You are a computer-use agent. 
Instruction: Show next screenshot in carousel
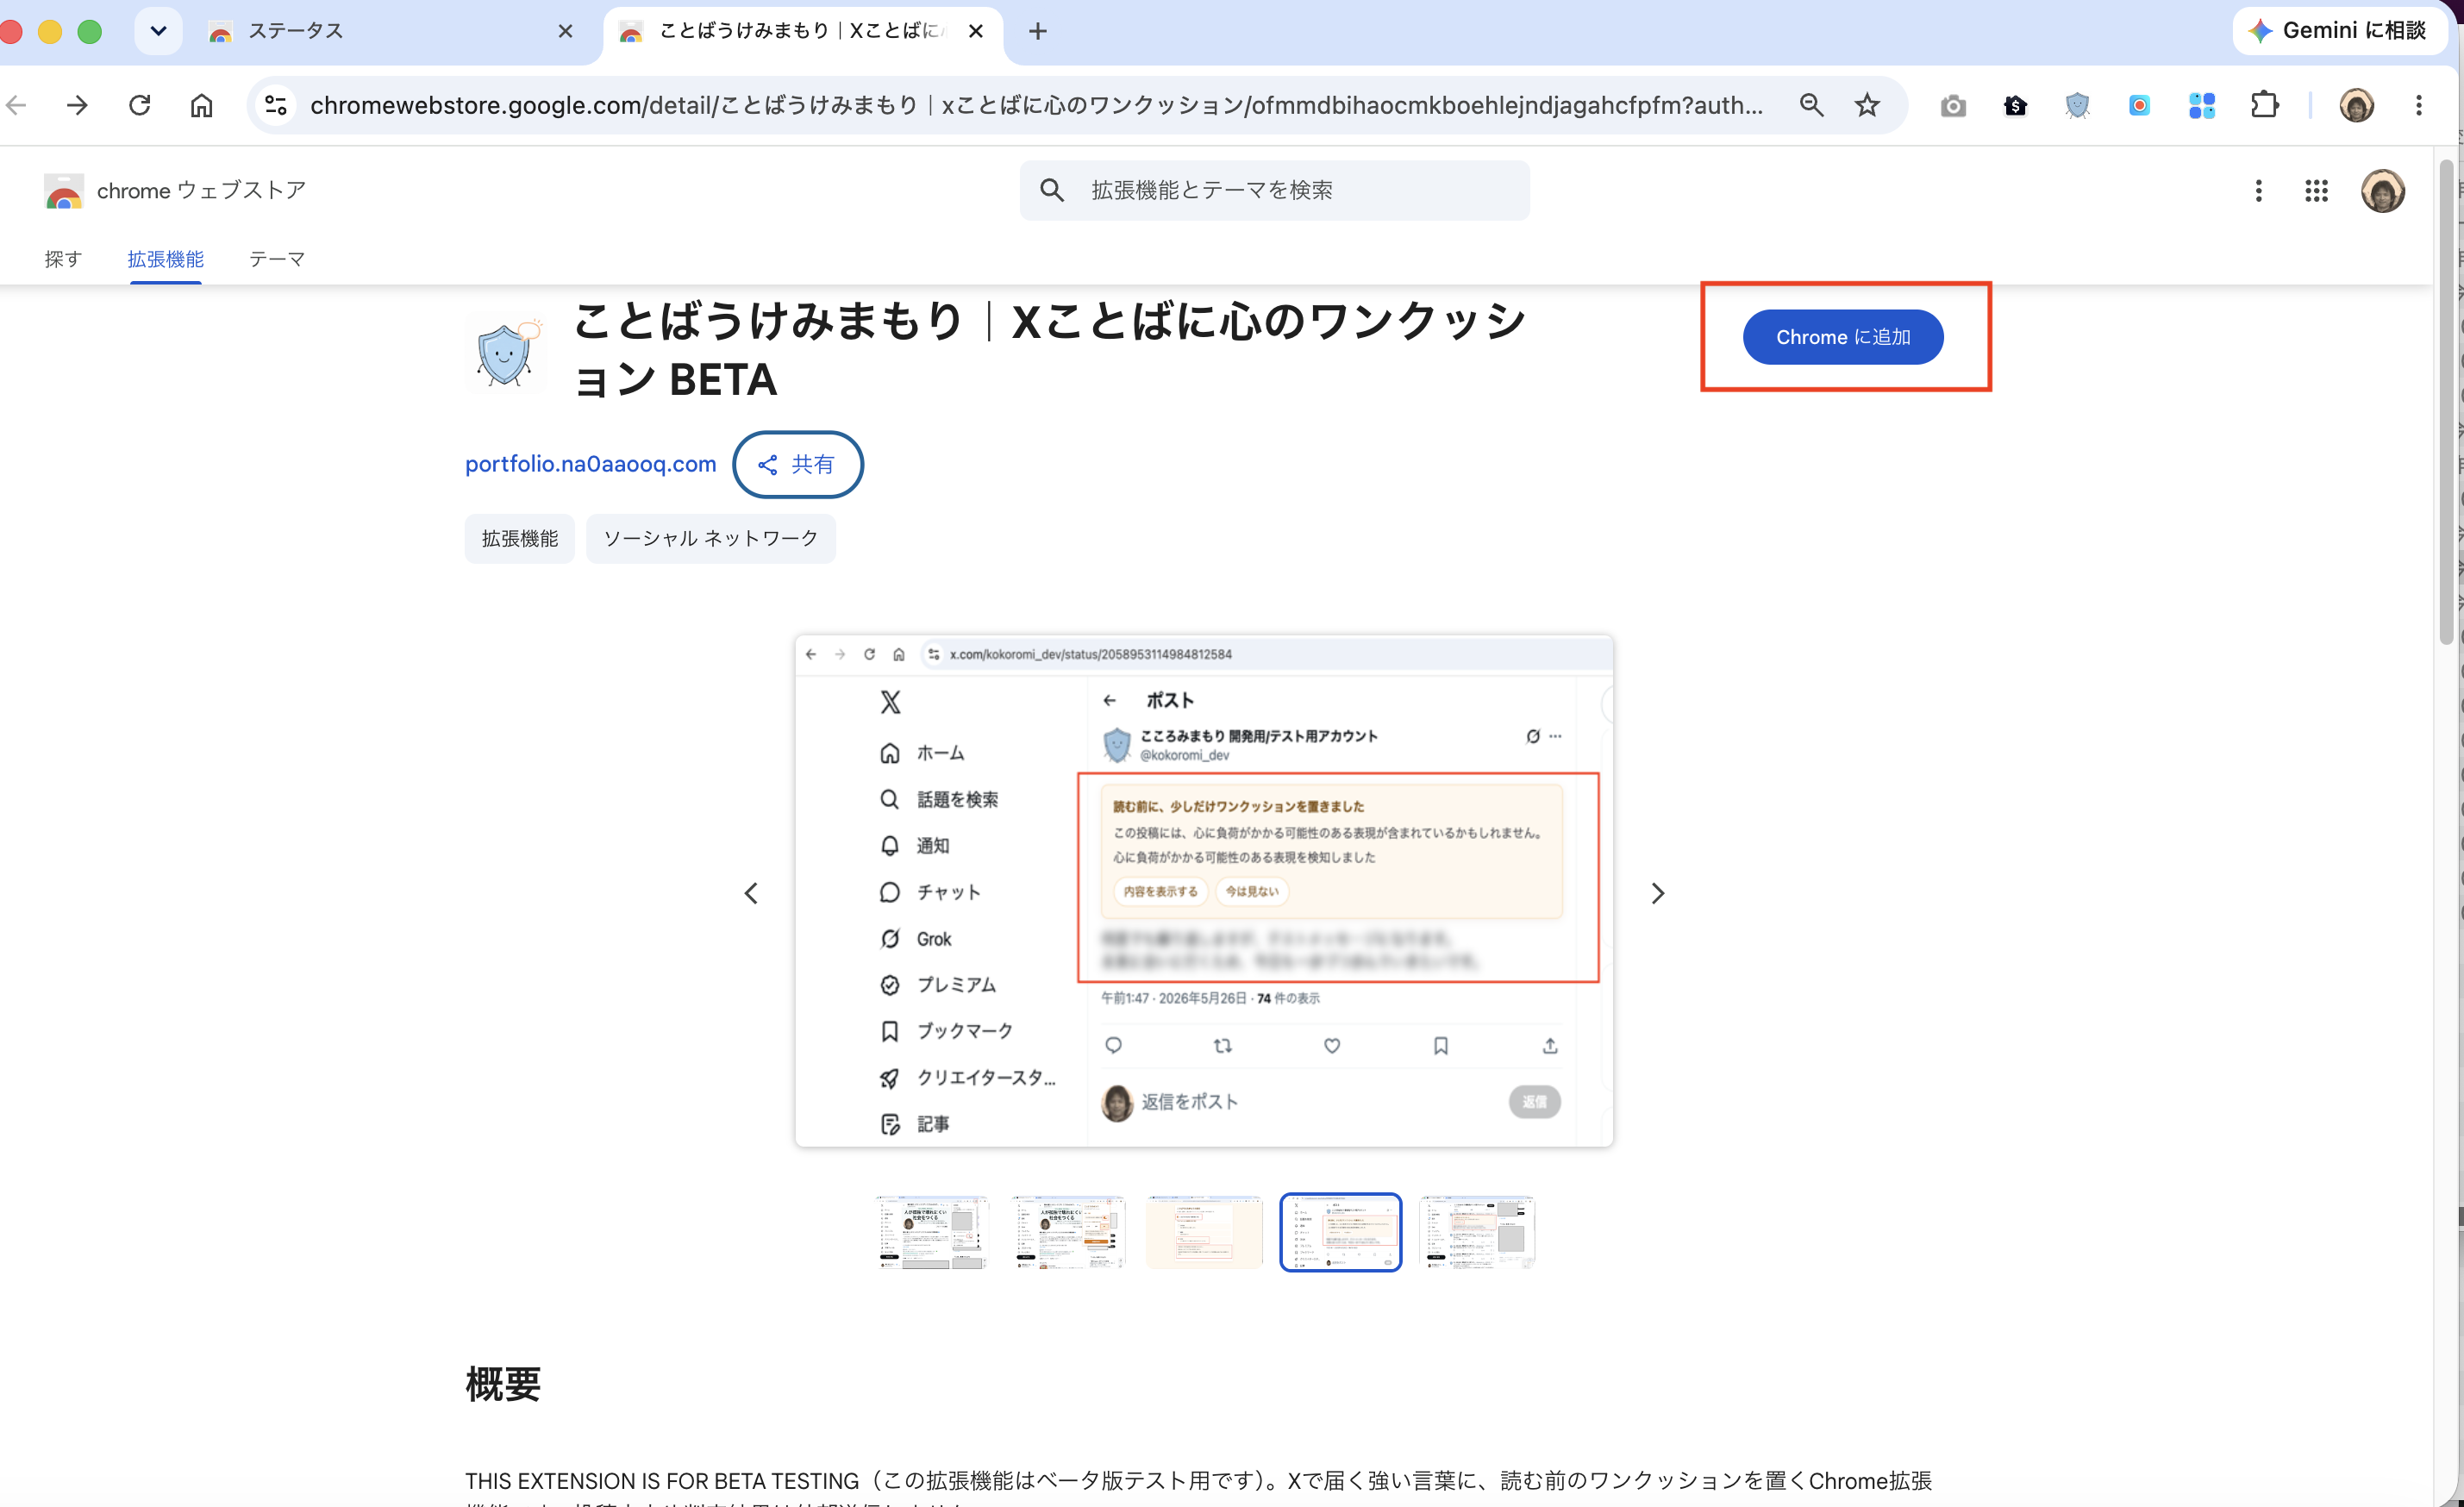pyautogui.click(x=1657, y=893)
